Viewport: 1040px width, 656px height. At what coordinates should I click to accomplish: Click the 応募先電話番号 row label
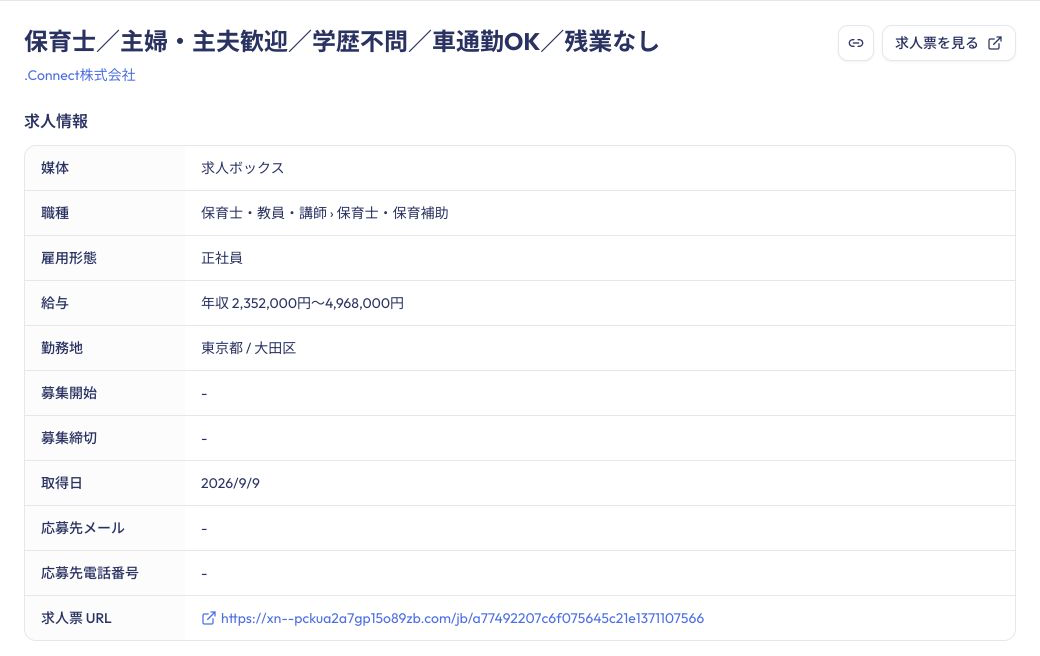coord(90,573)
